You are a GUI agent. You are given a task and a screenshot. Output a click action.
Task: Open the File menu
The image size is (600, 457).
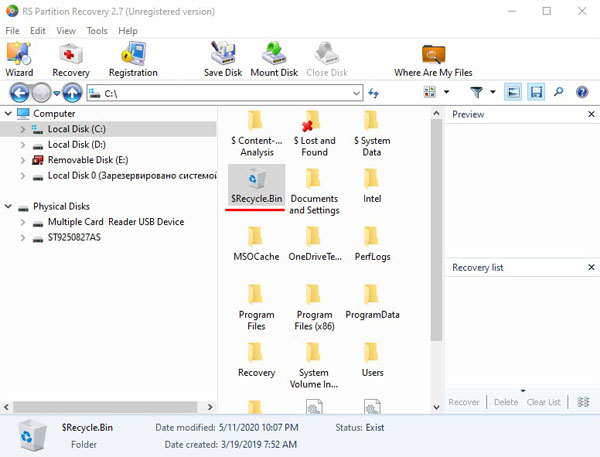click(12, 31)
